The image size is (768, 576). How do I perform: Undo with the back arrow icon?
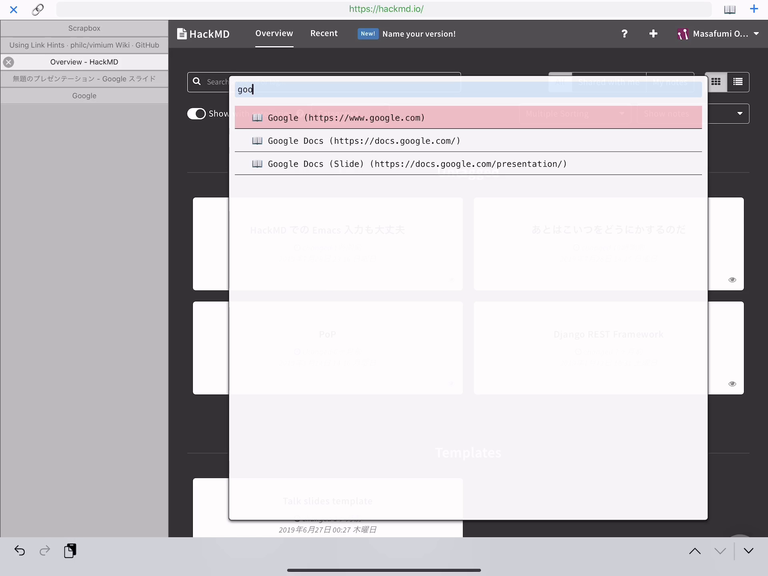pyautogui.click(x=20, y=551)
